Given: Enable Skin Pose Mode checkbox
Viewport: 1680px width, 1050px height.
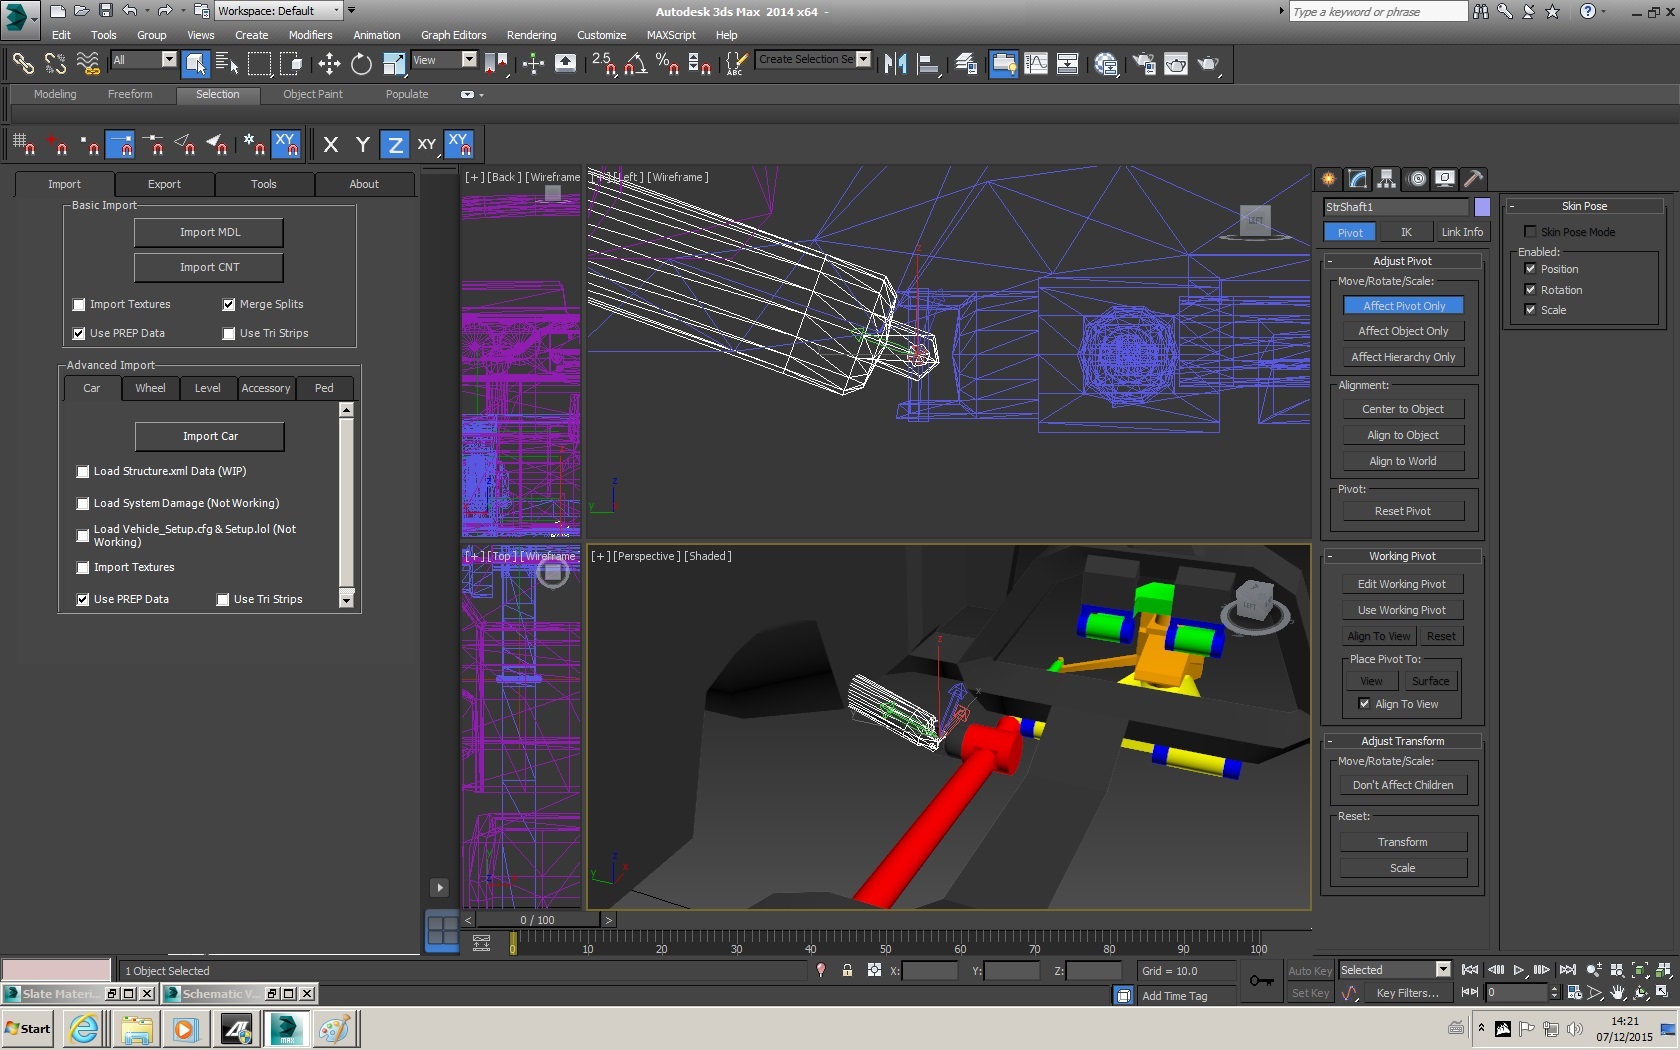Looking at the screenshot, I should [1530, 232].
